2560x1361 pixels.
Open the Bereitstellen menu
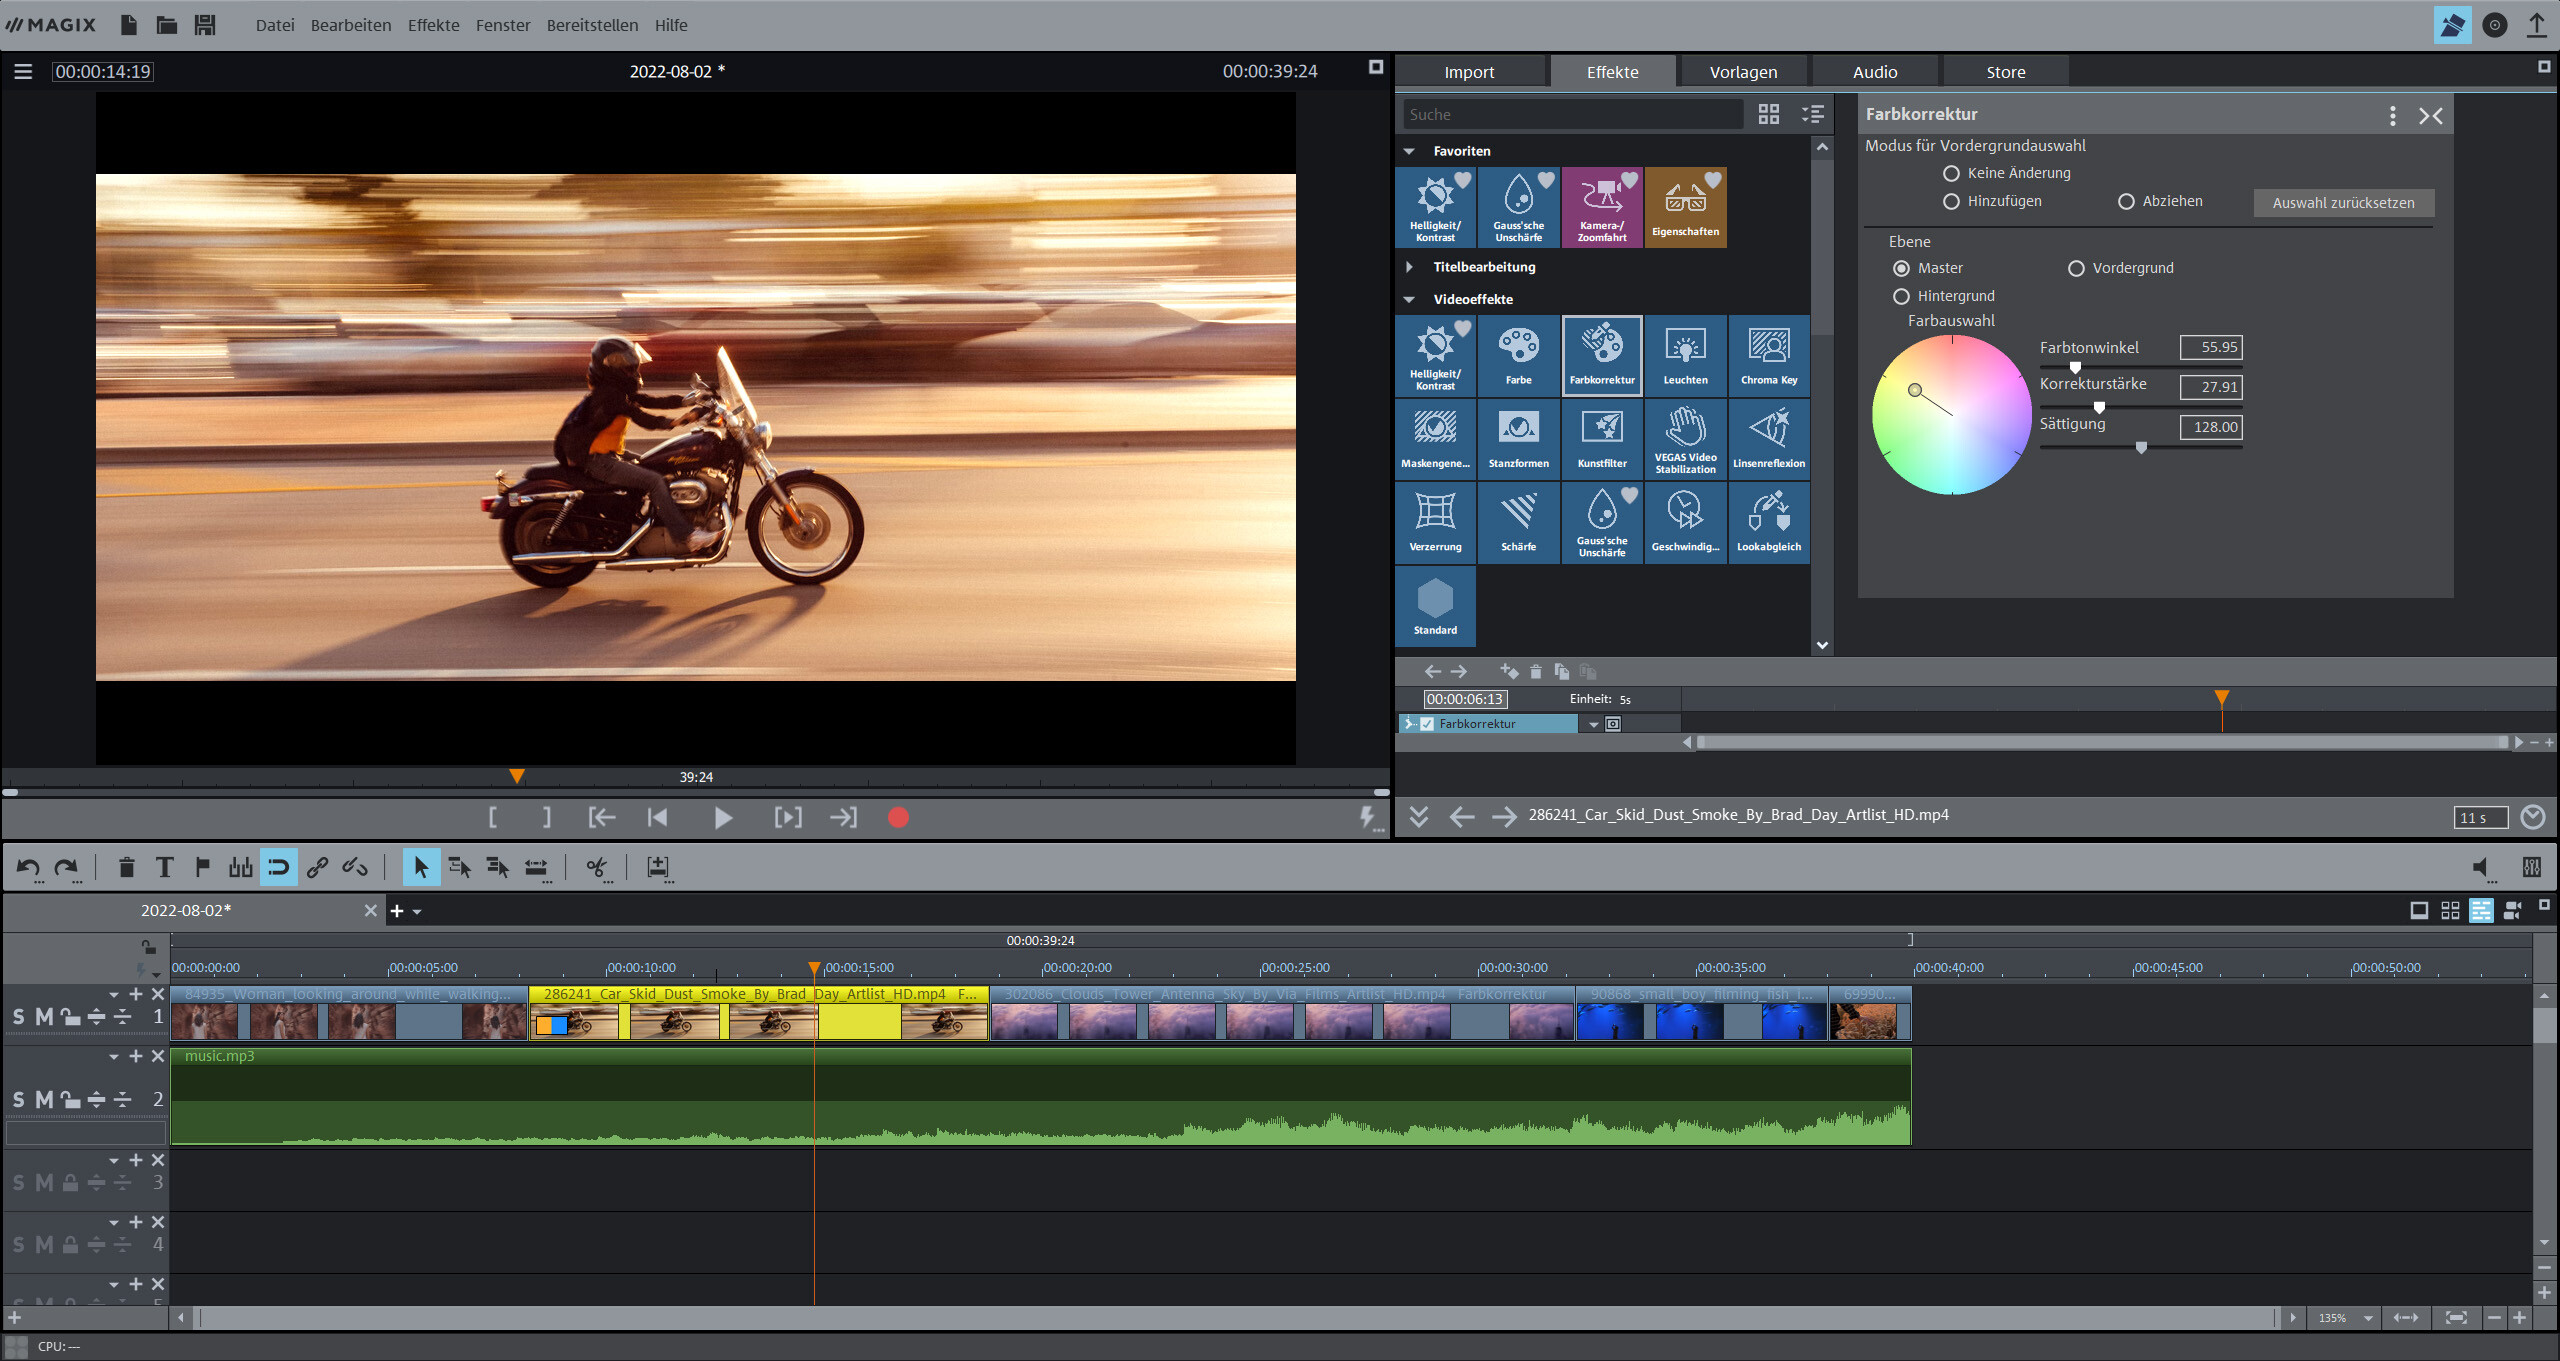point(592,25)
